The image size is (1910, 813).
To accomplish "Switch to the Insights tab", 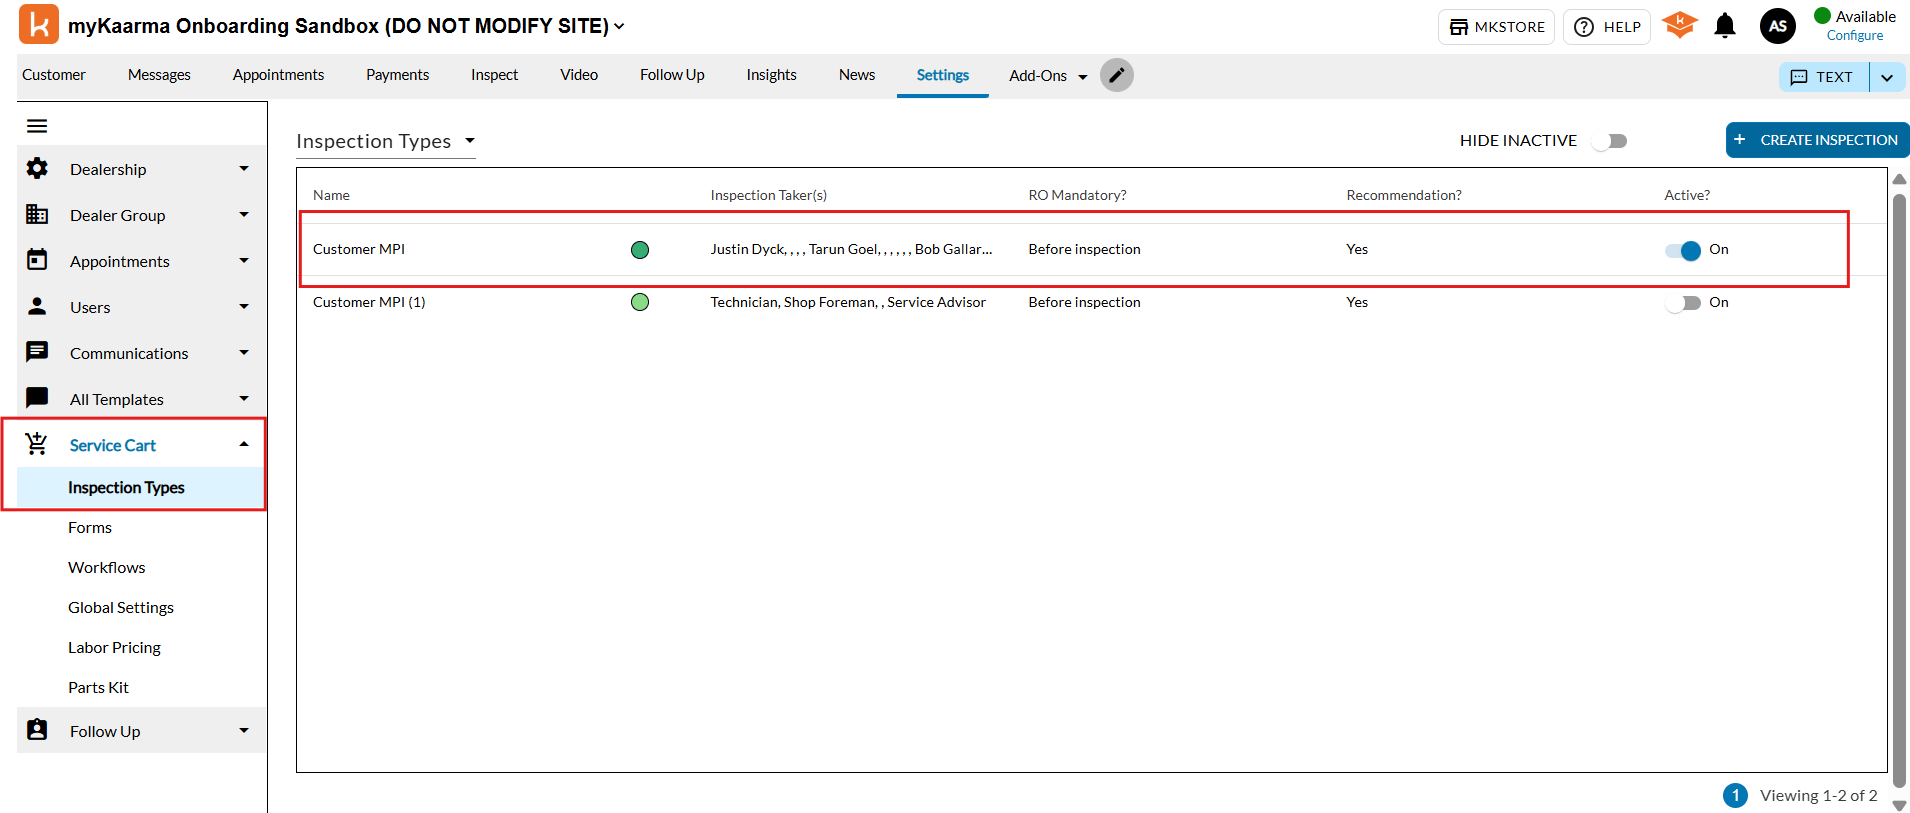I will coord(771,75).
